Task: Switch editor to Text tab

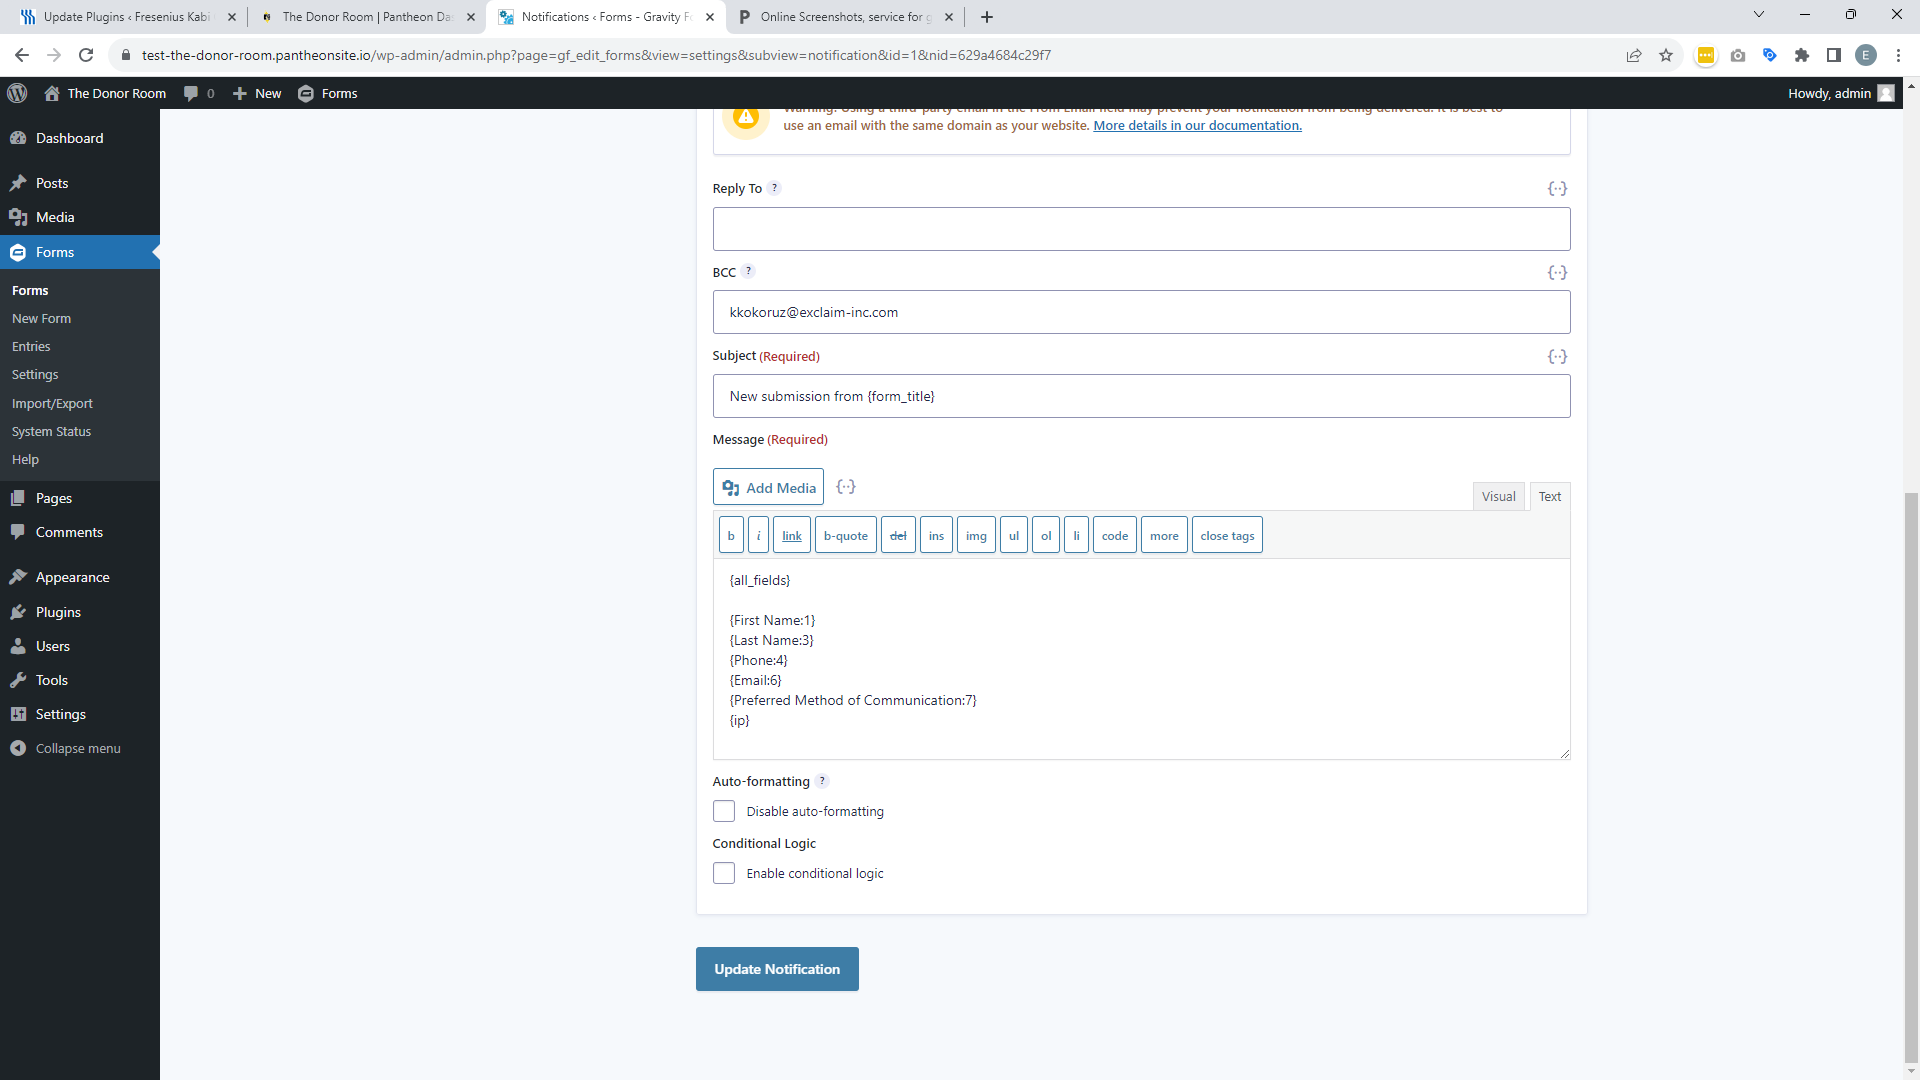Action: [1550, 496]
